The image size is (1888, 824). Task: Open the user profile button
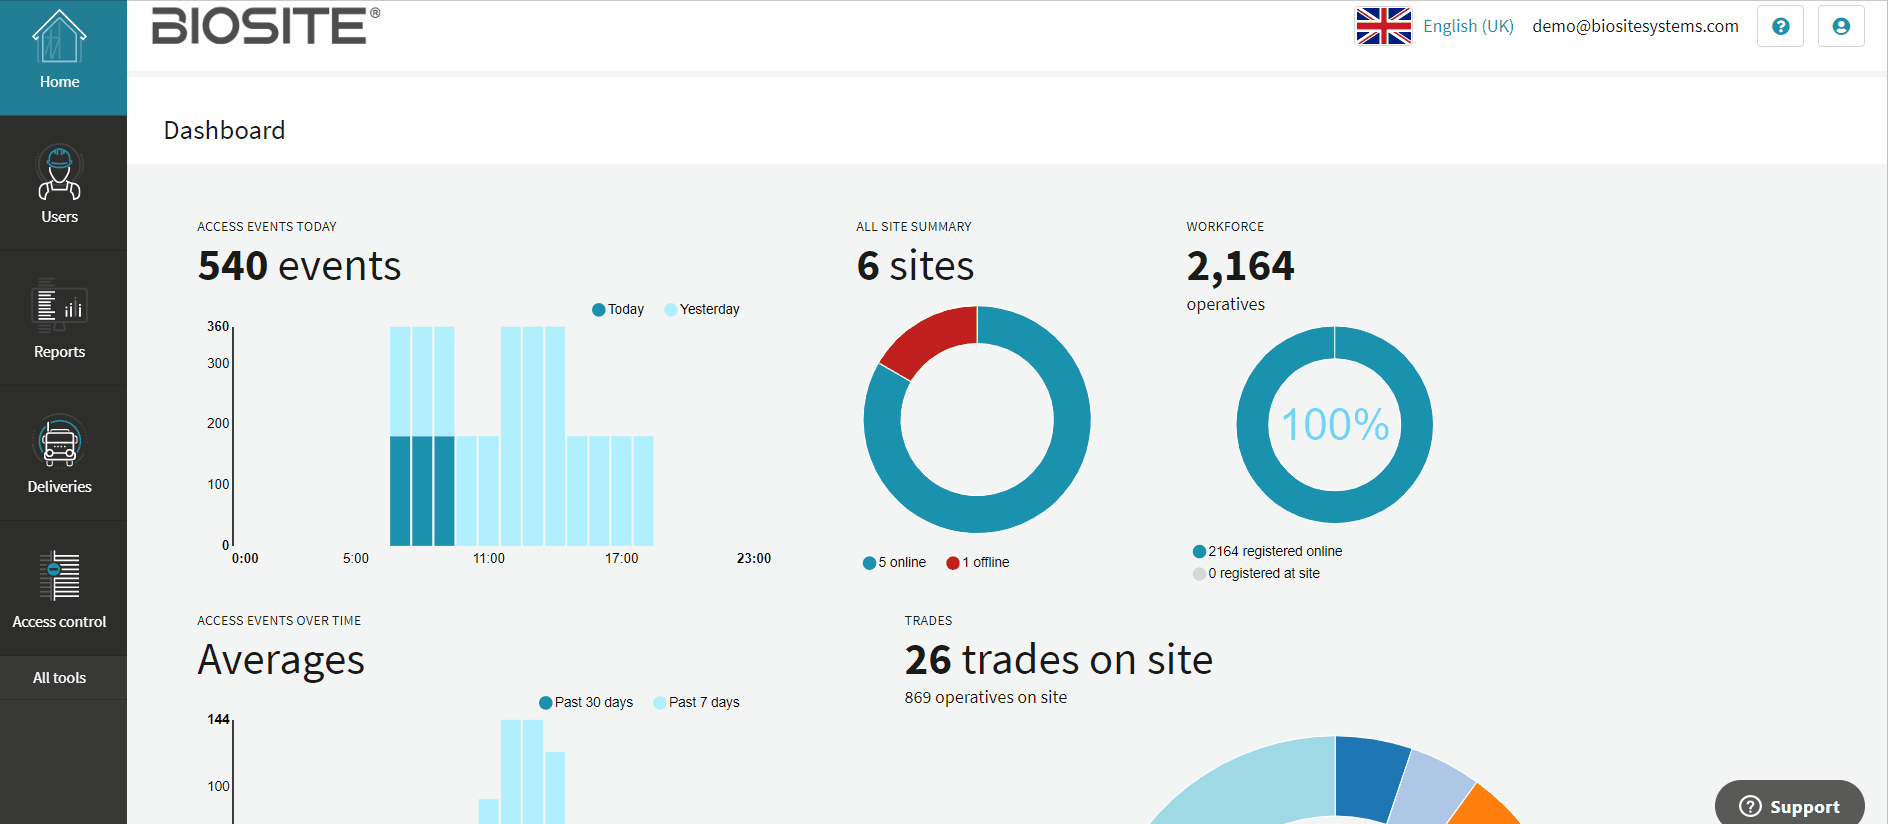1841,26
